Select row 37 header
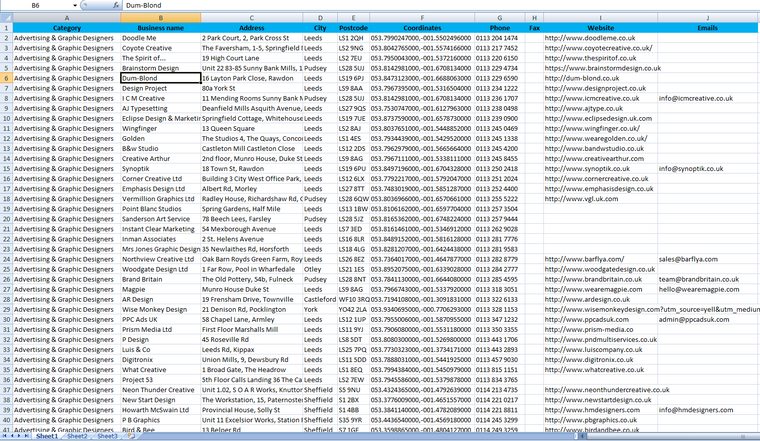The height and width of the screenshot is (441, 760). click(x=6, y=390)
